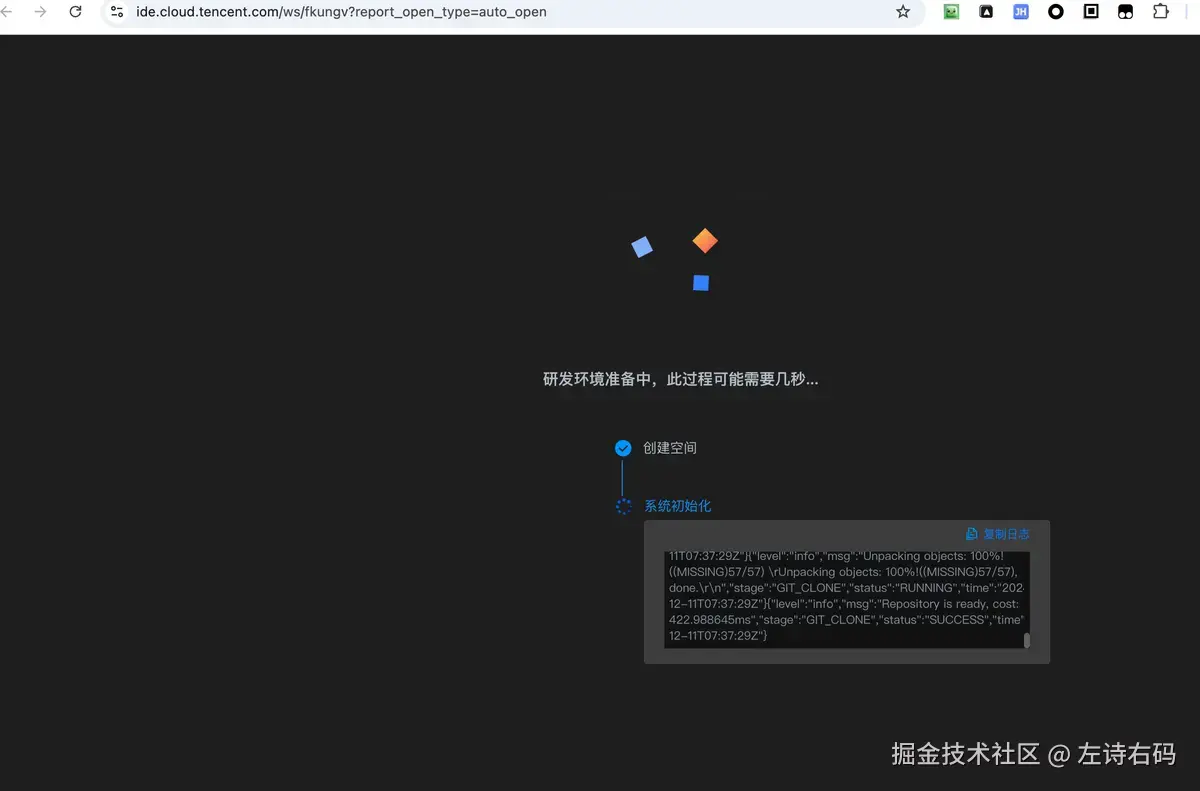Viewport: 1200px width, 791px height.
Task: Click the log panel scrollbar thumb
Action: (1026, 640)
